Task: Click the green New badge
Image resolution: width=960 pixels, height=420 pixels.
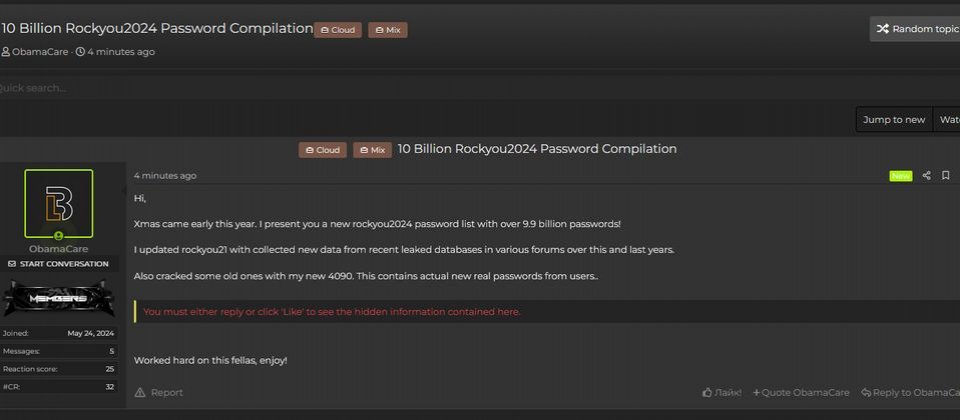Action: [901, 176]
